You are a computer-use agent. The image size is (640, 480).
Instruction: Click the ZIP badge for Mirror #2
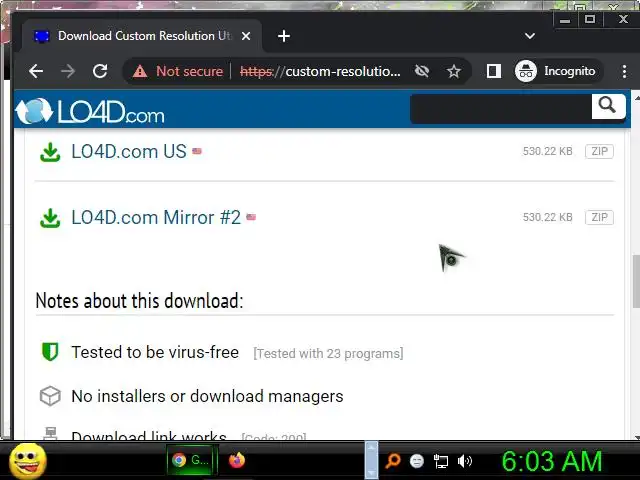pyautogui.click(x=599, y=217)
